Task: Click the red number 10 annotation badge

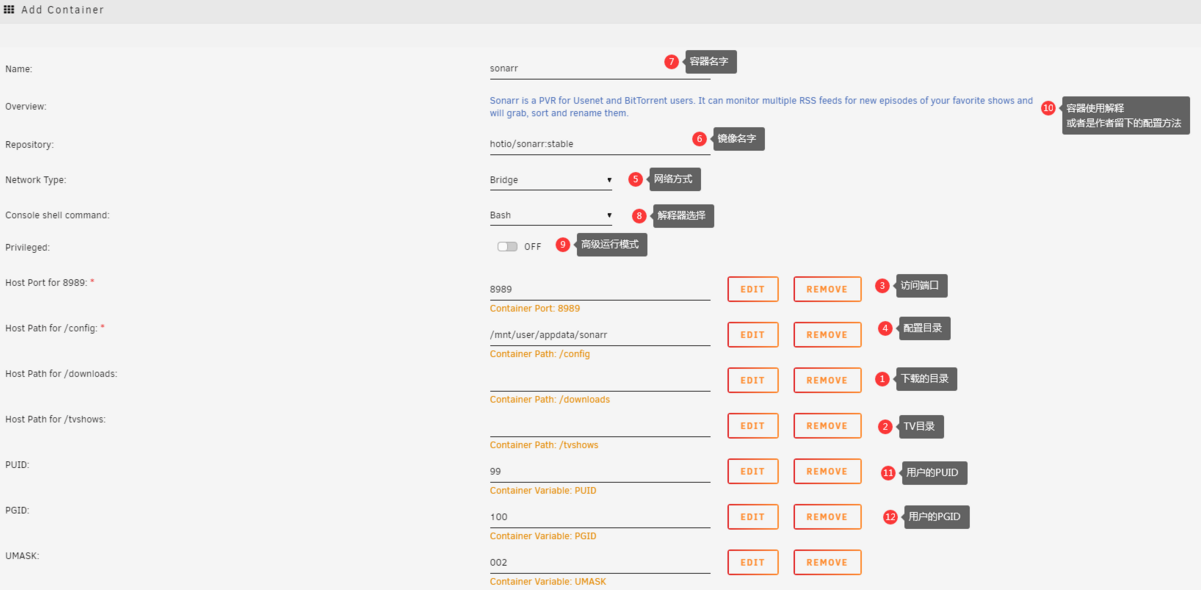Action: [x=1048, y=108]
